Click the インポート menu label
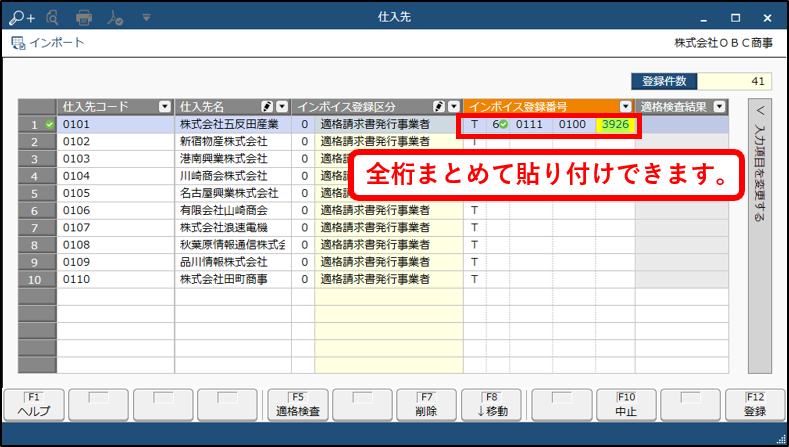Image resolution: width=789 pixels, height=447 pixels. coord(56,43)
